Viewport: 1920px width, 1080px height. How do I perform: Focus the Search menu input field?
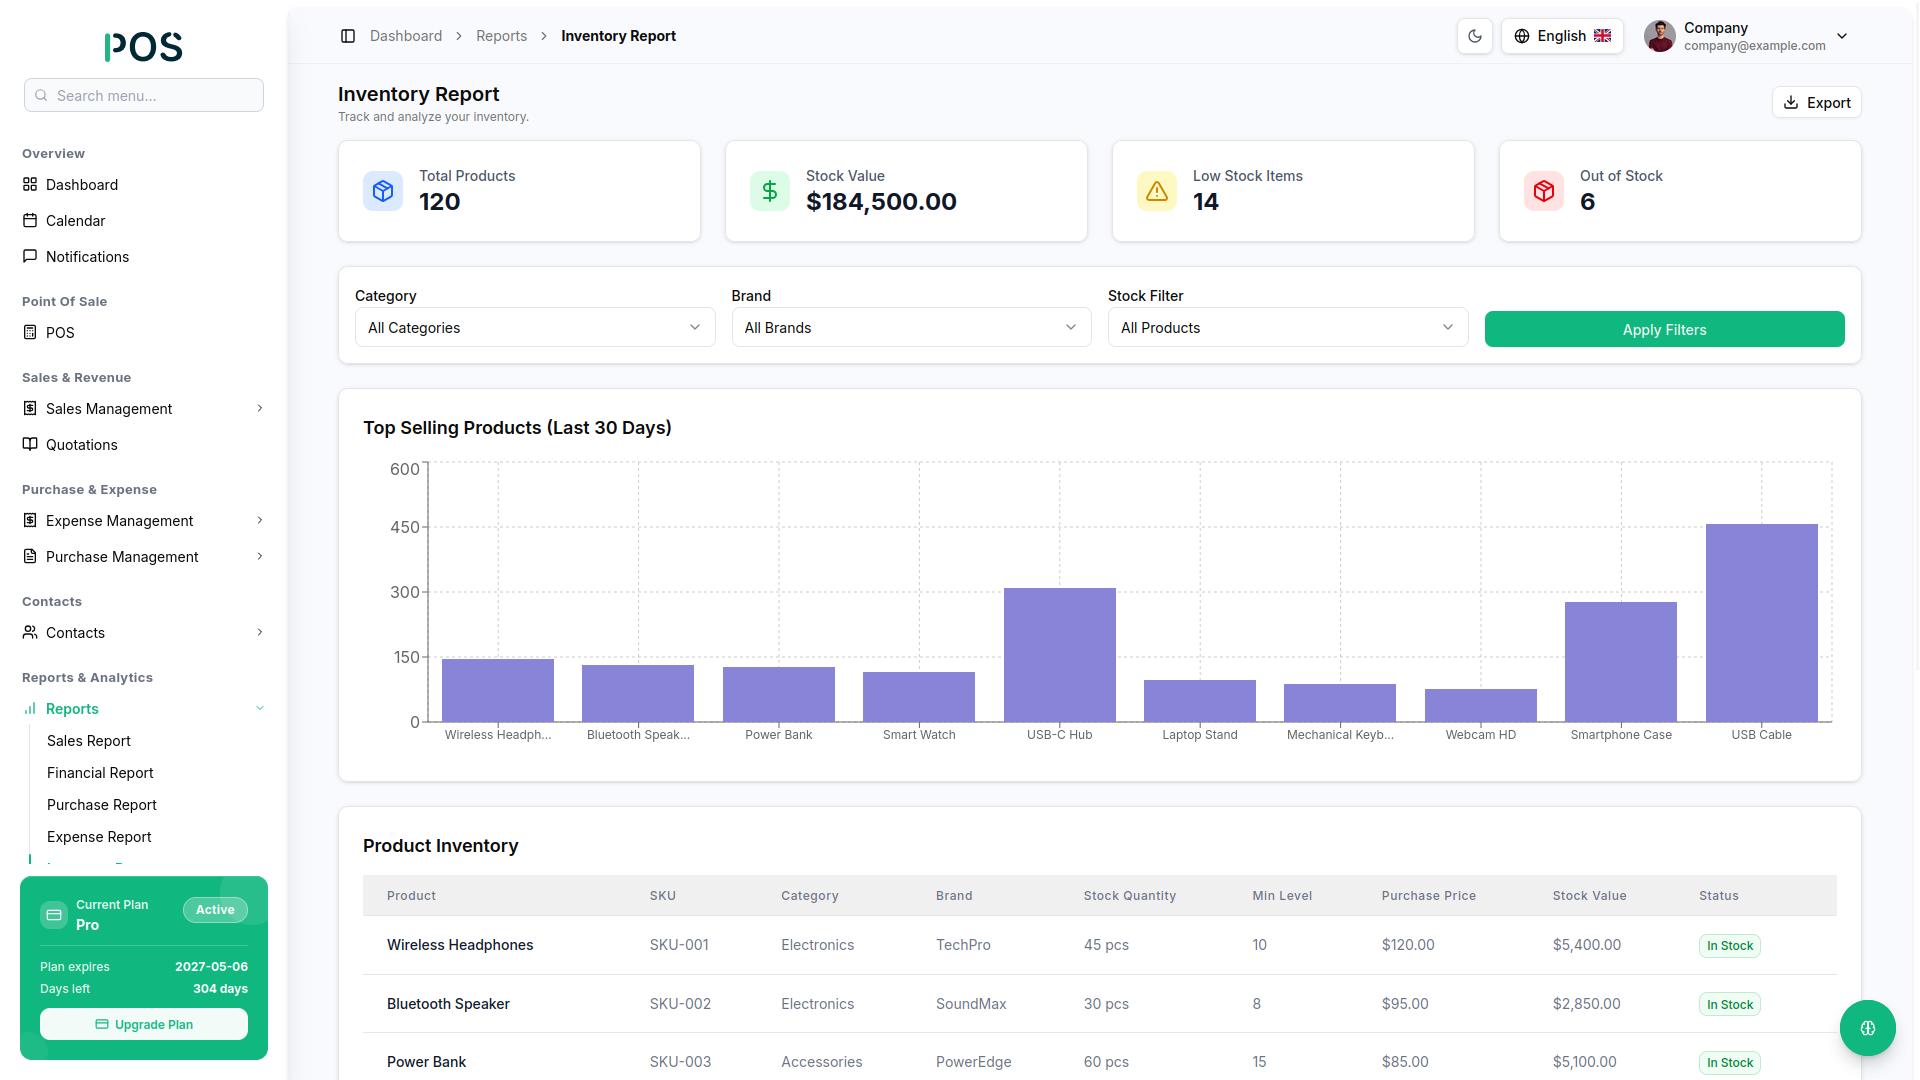(144, 95)
